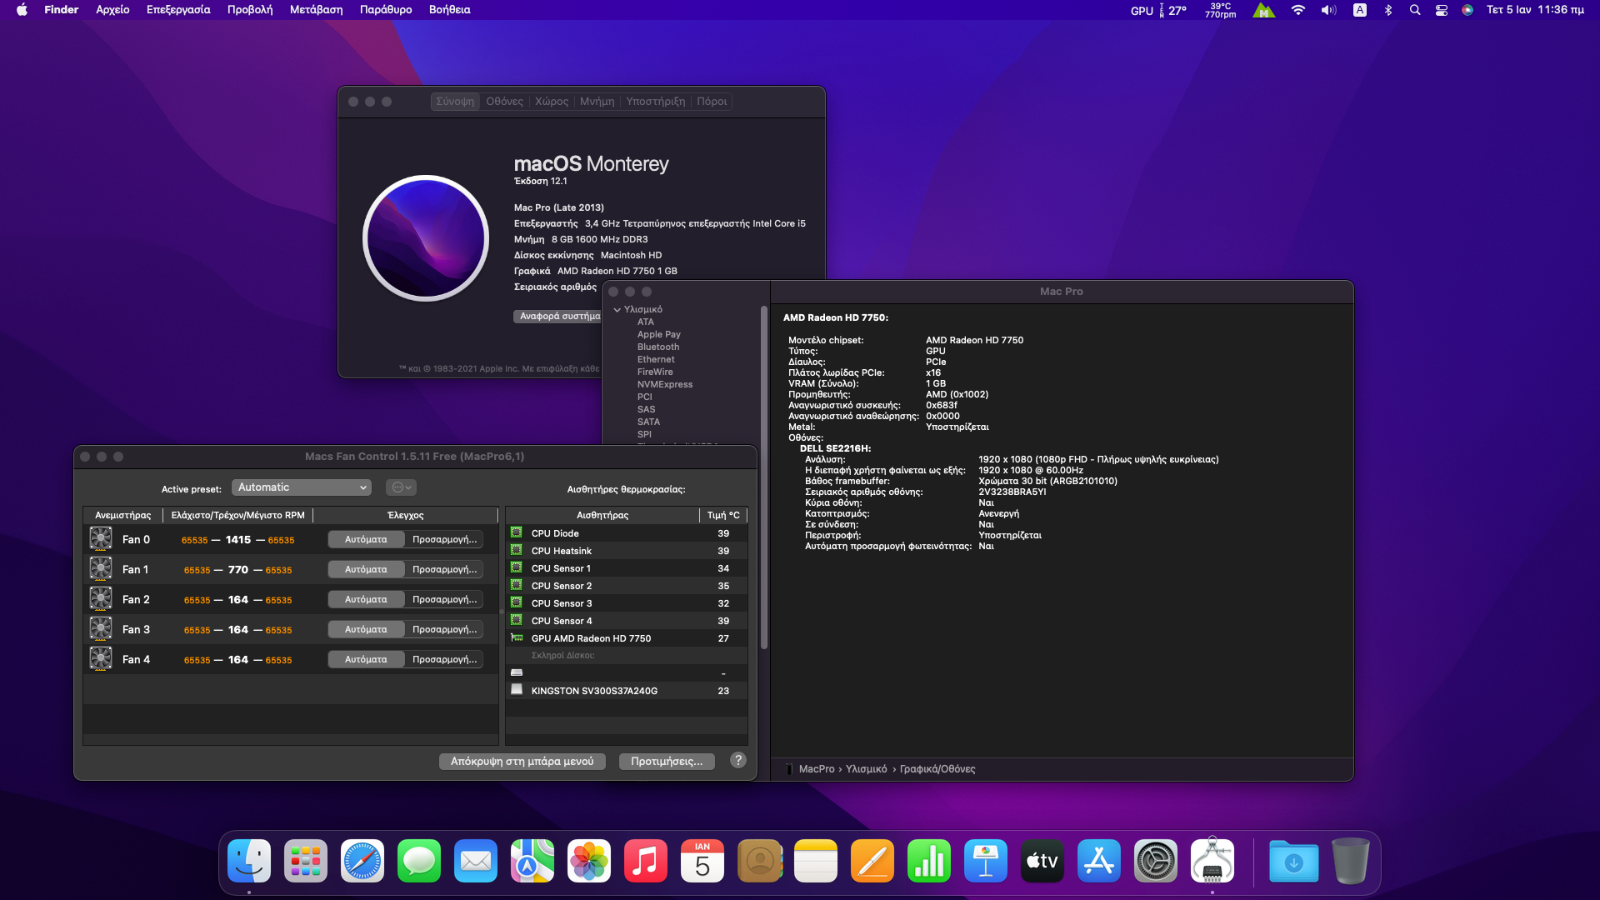Image resolution: width=1600 pixels, height=900 pixels.
Task: Open Numbers app in dock
Action: 930,861
